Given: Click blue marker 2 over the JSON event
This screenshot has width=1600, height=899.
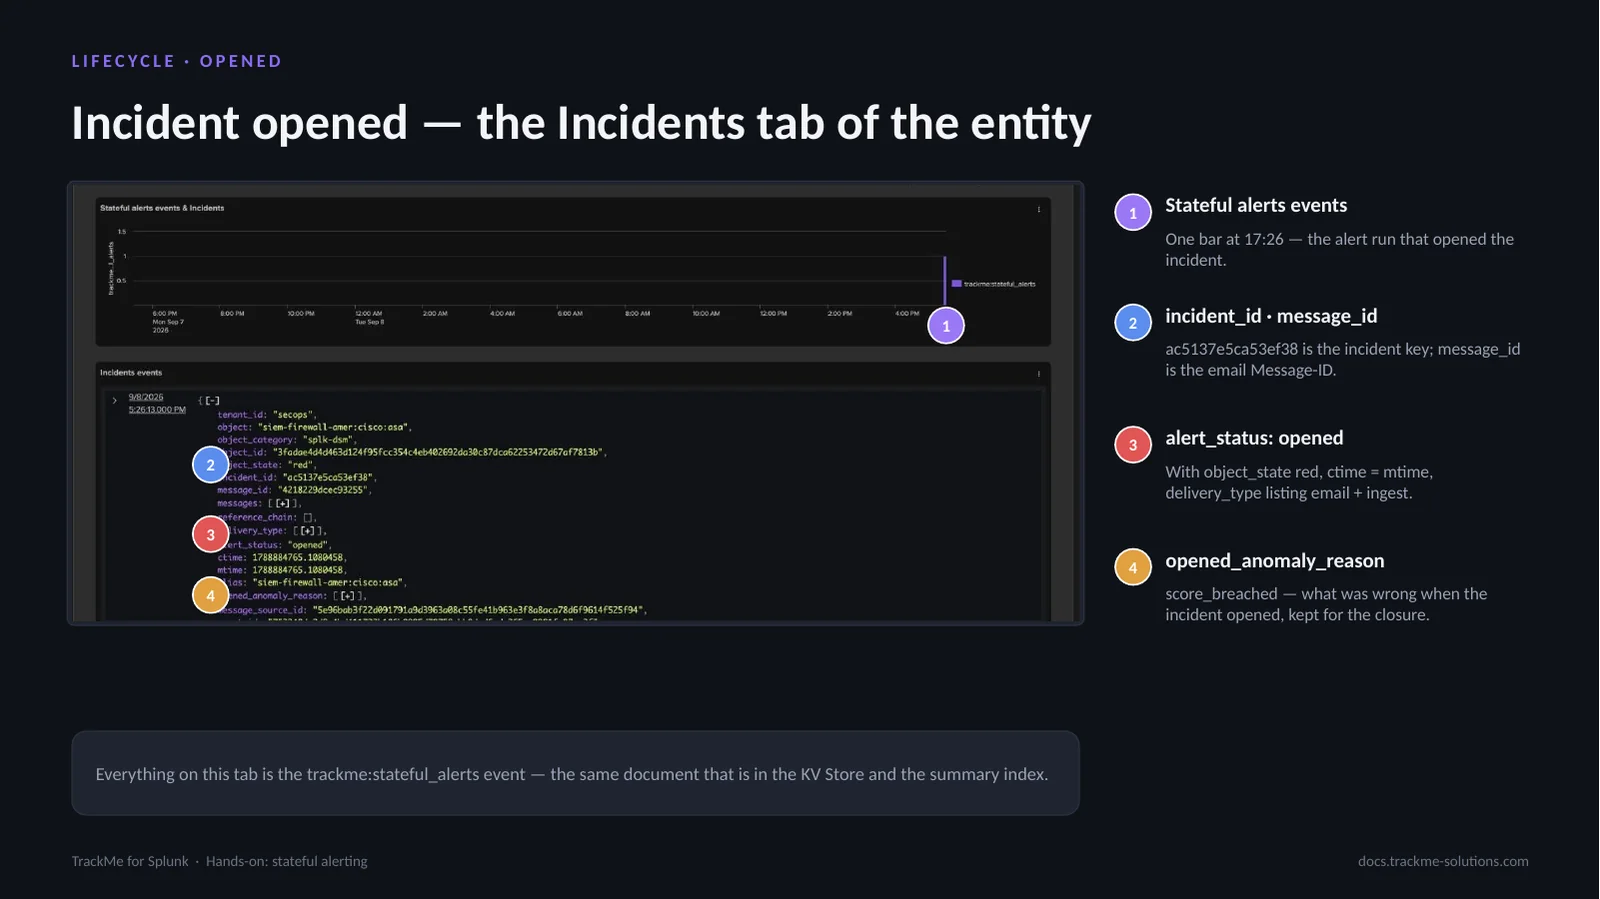Looking at the screenshot, I should click(210, 464).
